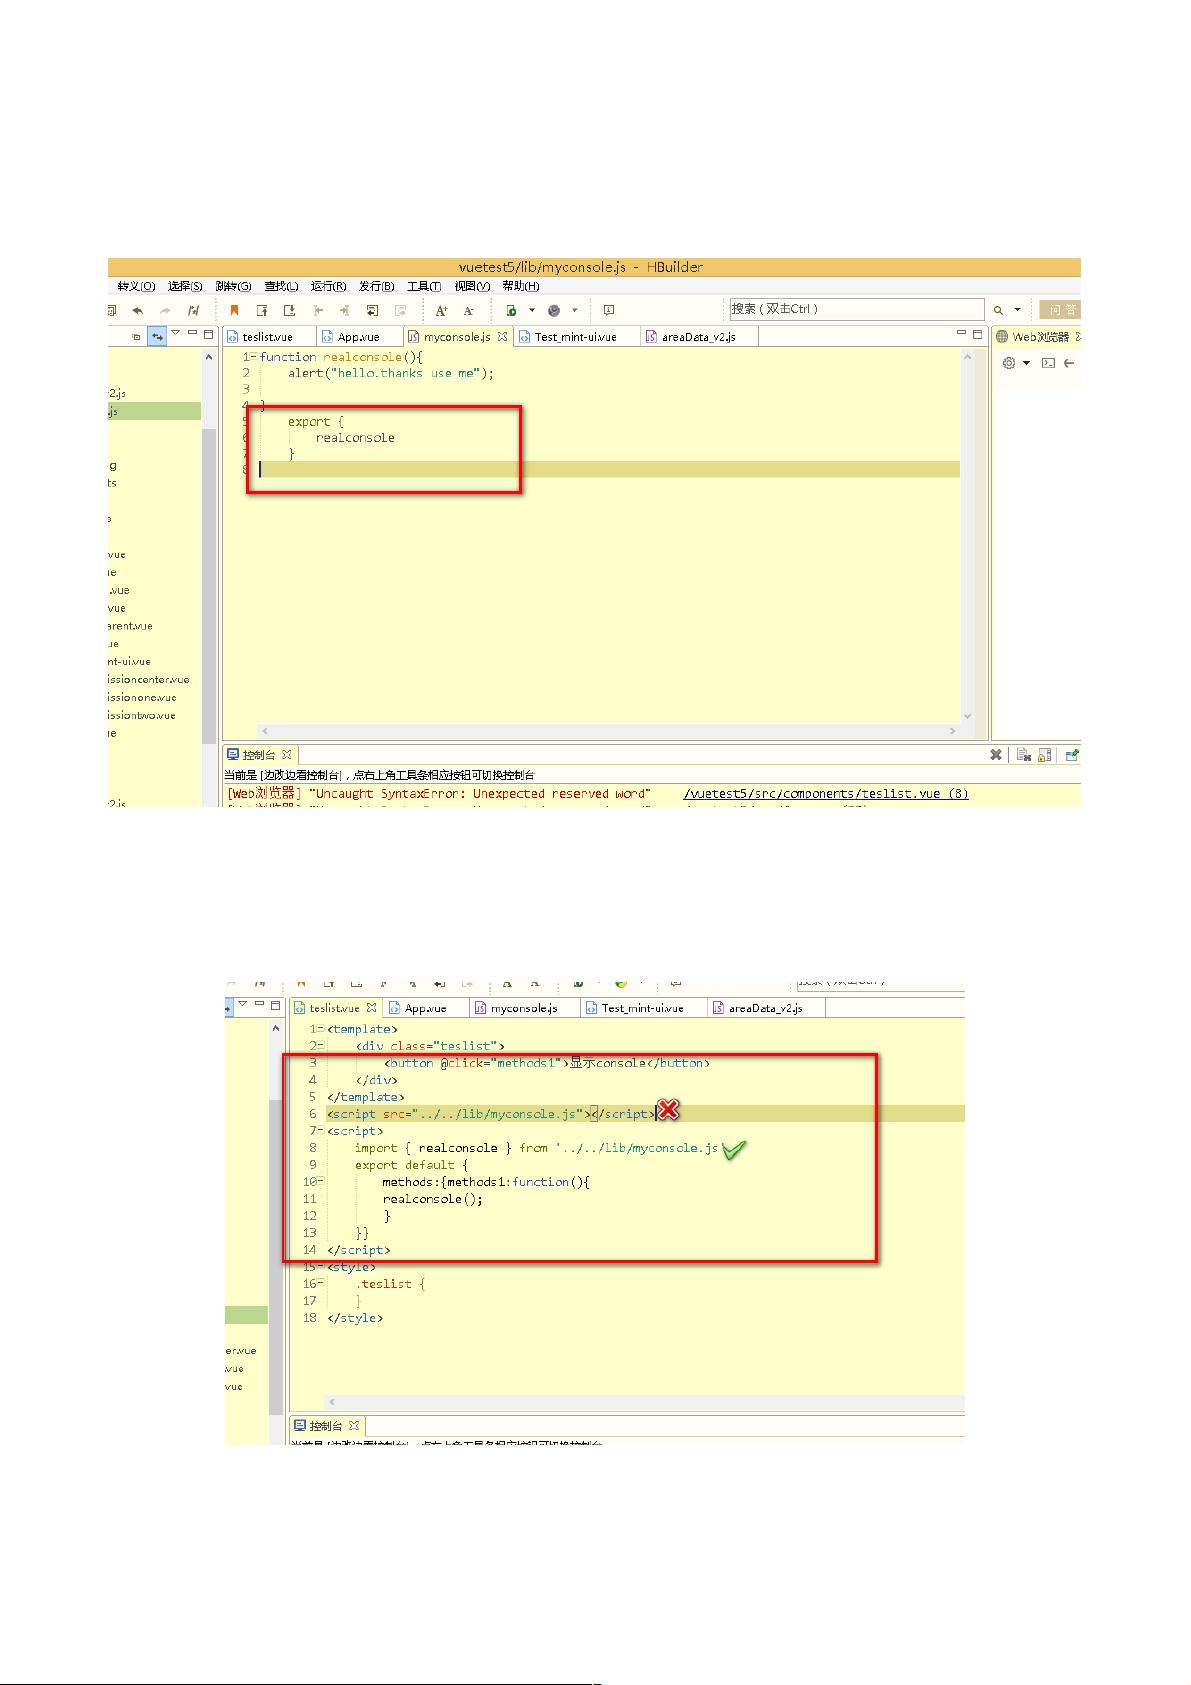Switch to Test_mint-ui.vue tab in lower window
1191x1685 pixels.
[643, 1009]
